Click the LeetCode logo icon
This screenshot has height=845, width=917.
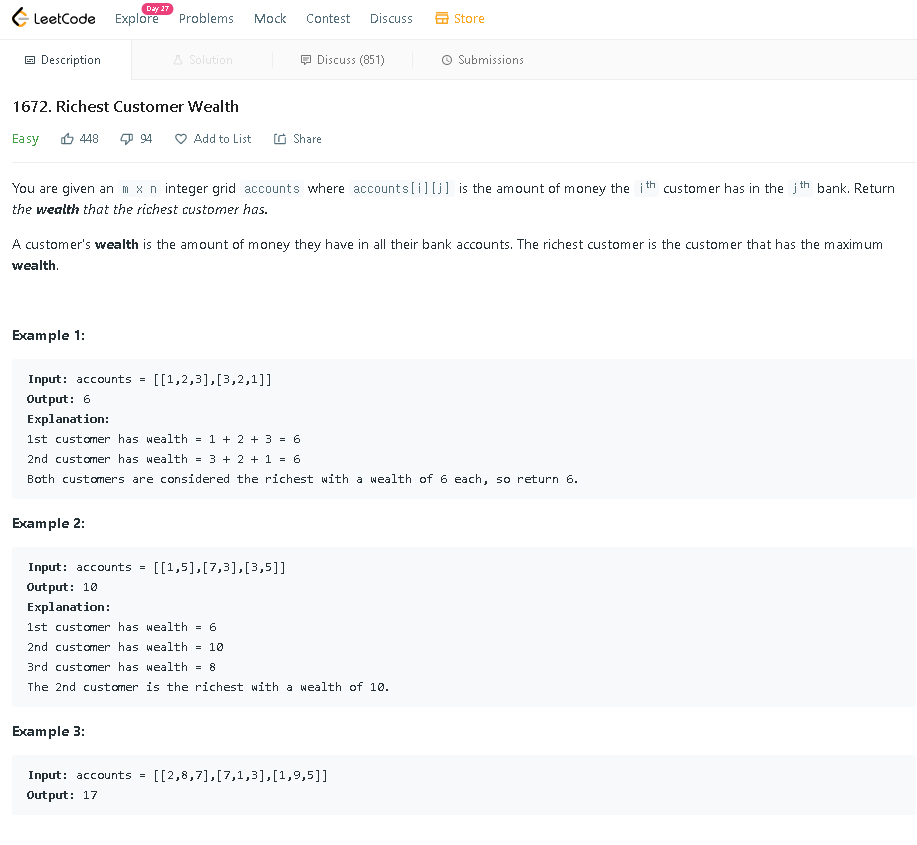(x=20, y=18)
